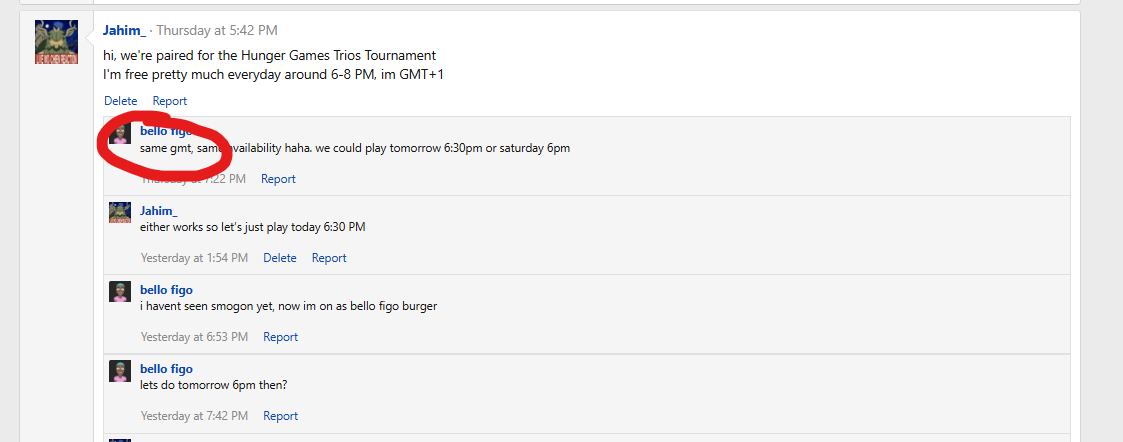Delete the main profile post
The height and width of the screenshot is (442, 1123).
pos(120,101)
